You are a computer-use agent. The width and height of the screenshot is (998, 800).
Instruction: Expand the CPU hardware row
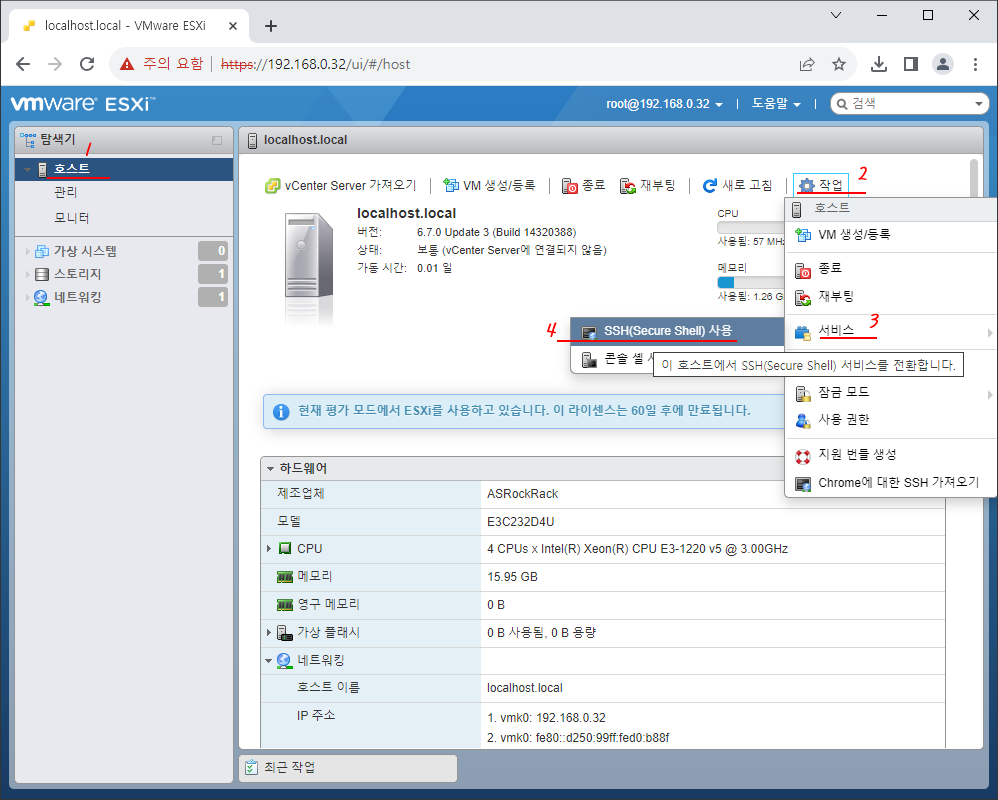[269, 549]
